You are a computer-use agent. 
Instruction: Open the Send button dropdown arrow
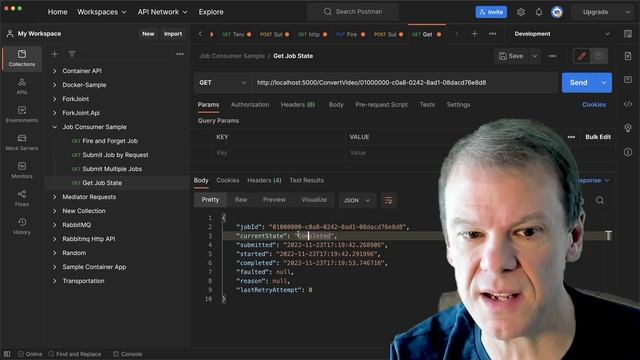(x=604, y=82)
